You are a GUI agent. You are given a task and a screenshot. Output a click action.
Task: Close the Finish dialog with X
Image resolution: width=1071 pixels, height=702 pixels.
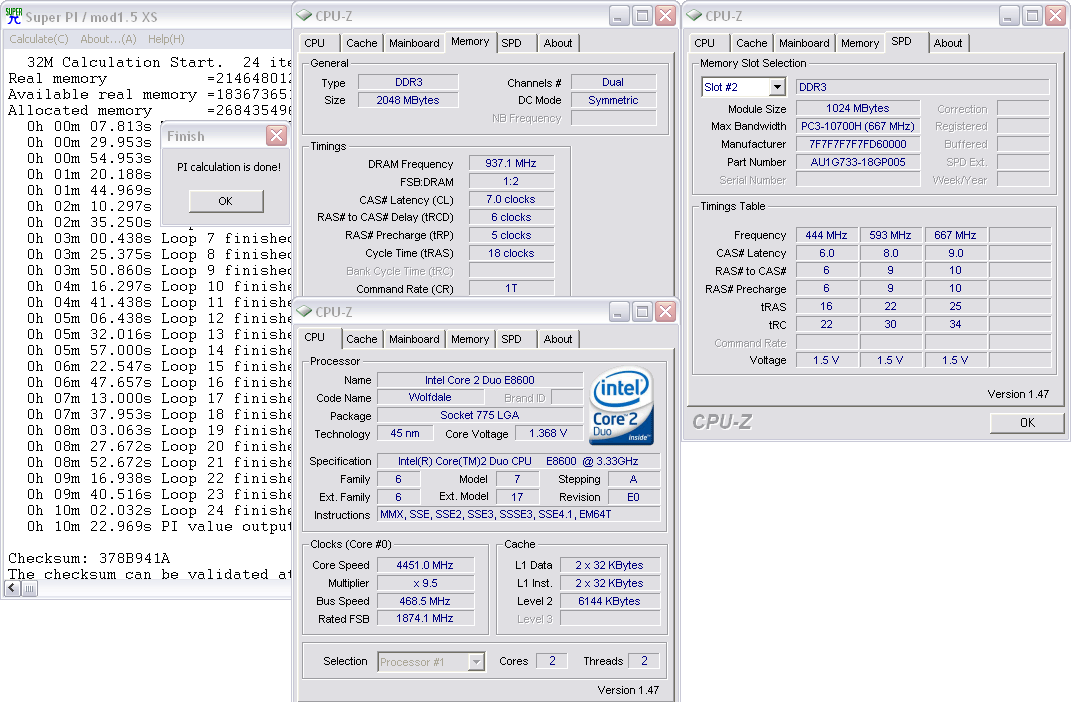pyautogui.click(x=276, y=136)
